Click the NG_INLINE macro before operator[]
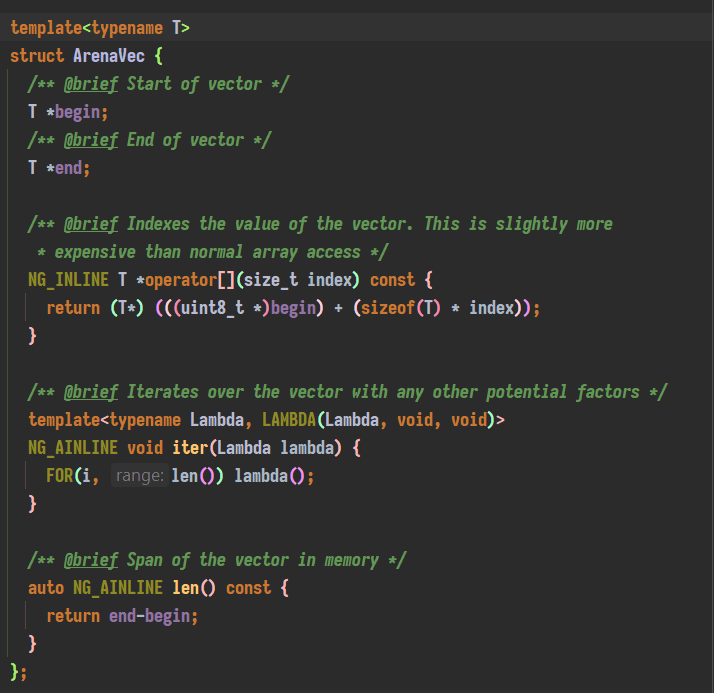 (x=68, y=280)
